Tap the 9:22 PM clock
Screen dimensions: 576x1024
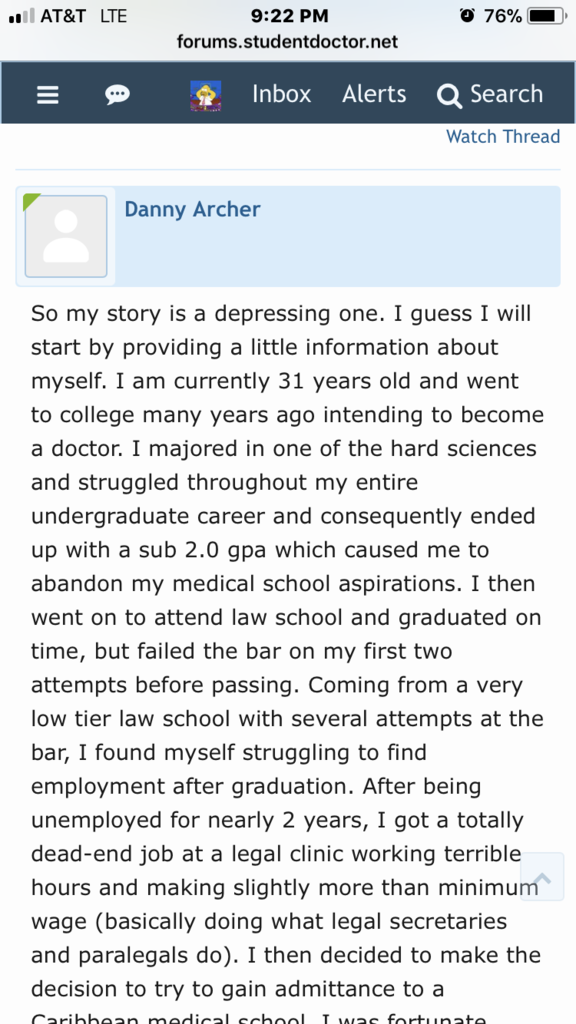point(290,16)
